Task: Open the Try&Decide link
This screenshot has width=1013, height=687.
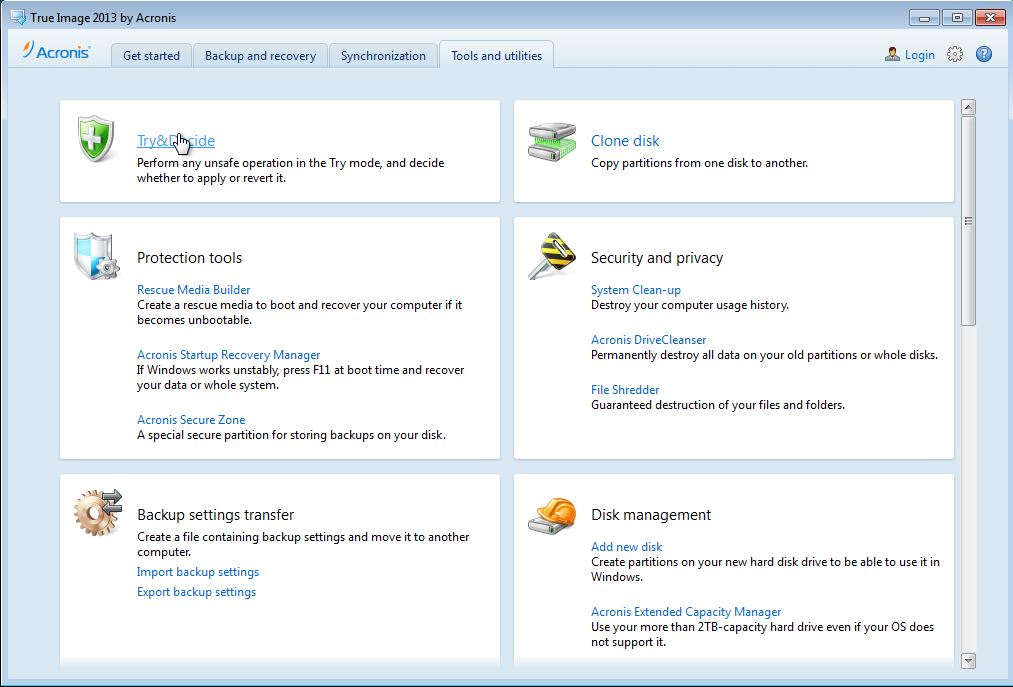Action: 176,140
